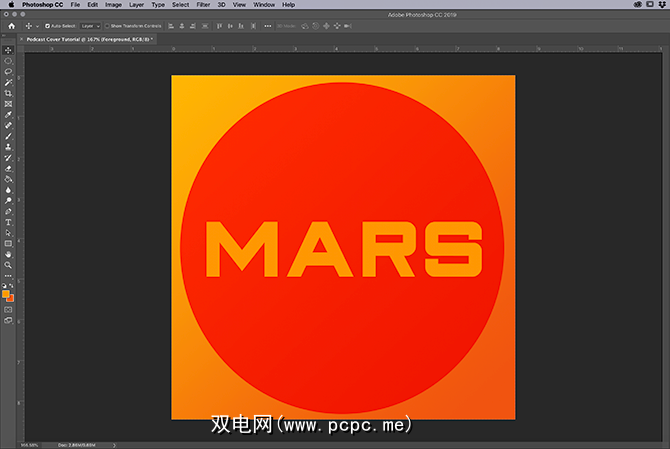Pick the Hand tool
The image size is (670, 449).
coord(8,254)
